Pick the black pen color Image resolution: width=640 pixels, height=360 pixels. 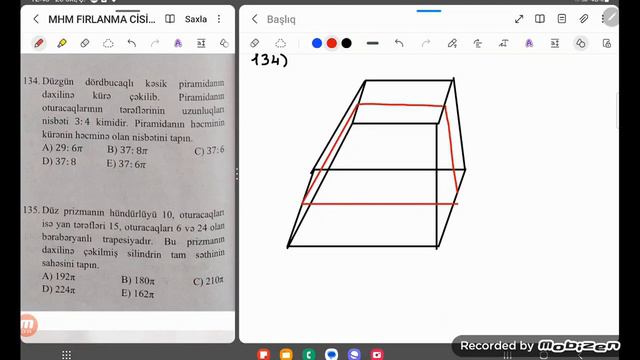(x=347, y=43)
